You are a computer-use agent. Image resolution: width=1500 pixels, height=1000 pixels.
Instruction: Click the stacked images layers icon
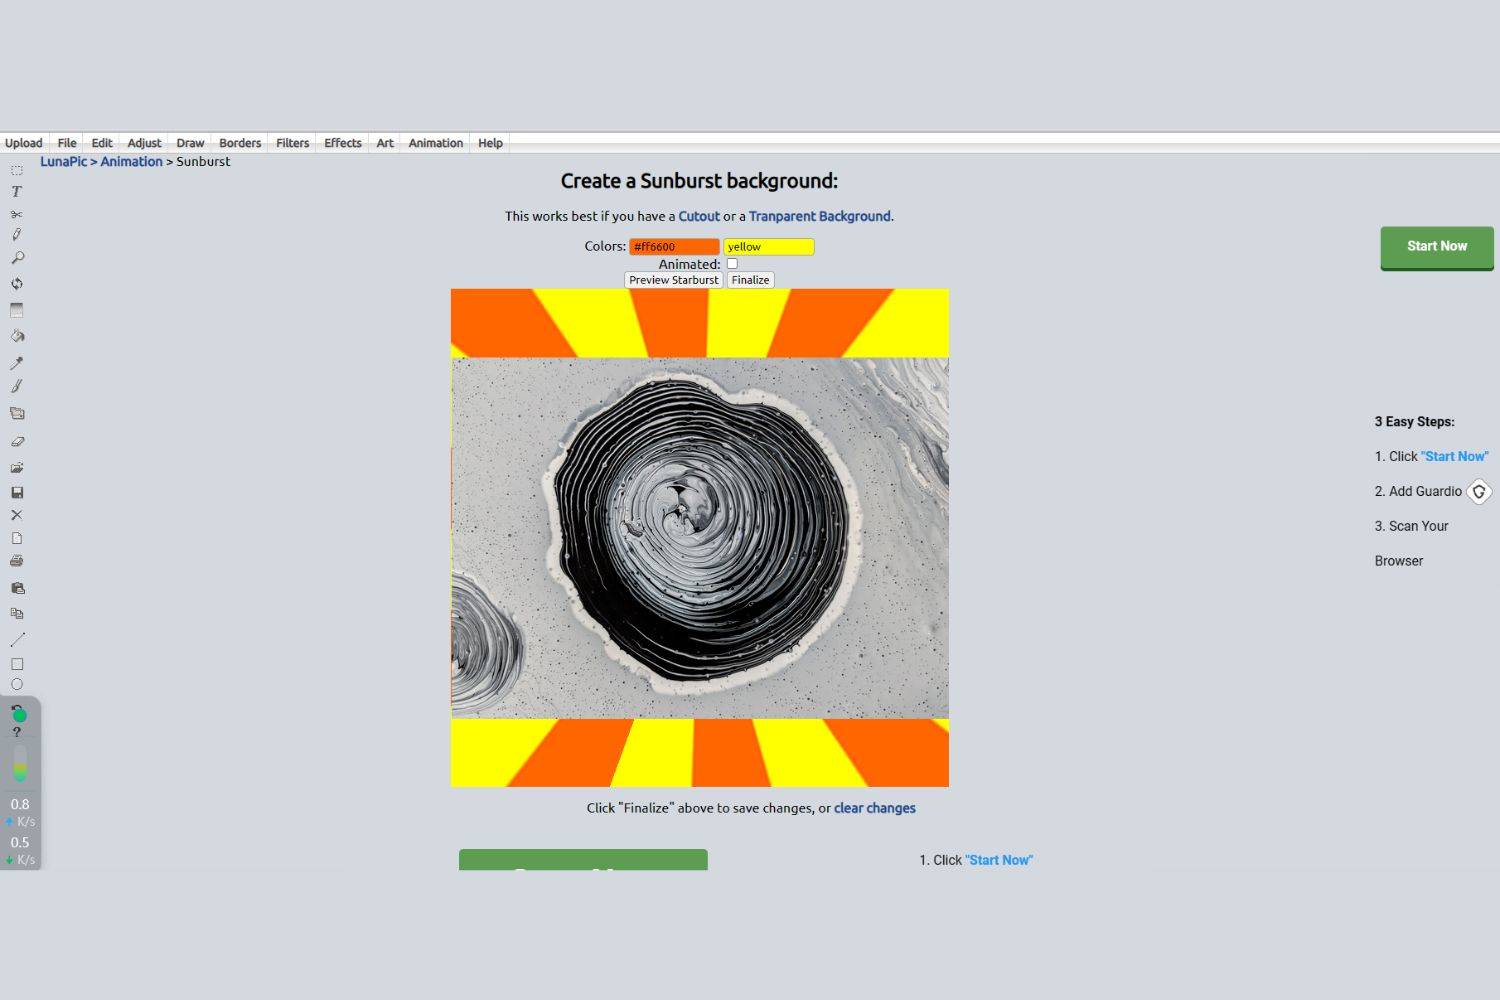tap(17, 413)
